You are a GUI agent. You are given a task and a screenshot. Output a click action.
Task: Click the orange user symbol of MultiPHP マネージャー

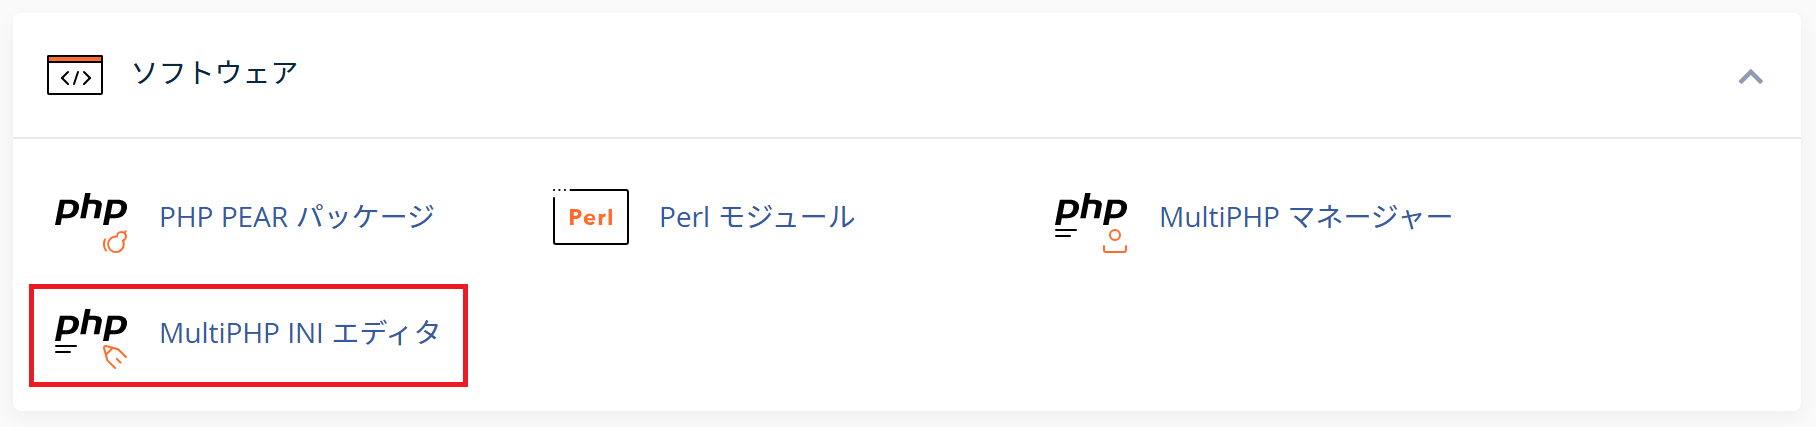pos(1115,241)
